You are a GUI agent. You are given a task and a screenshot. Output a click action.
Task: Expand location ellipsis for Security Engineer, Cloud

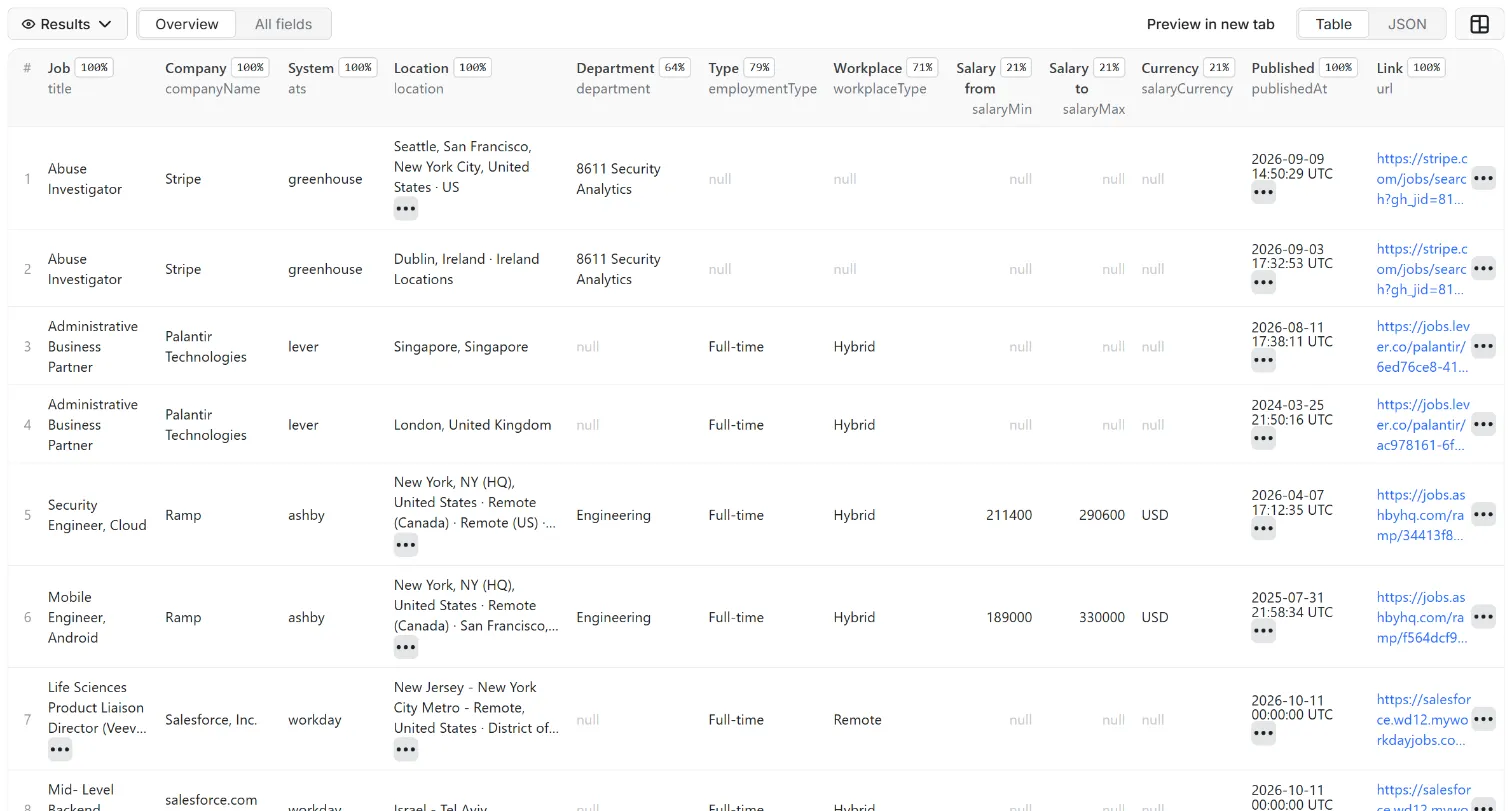(x=405, y=545)
